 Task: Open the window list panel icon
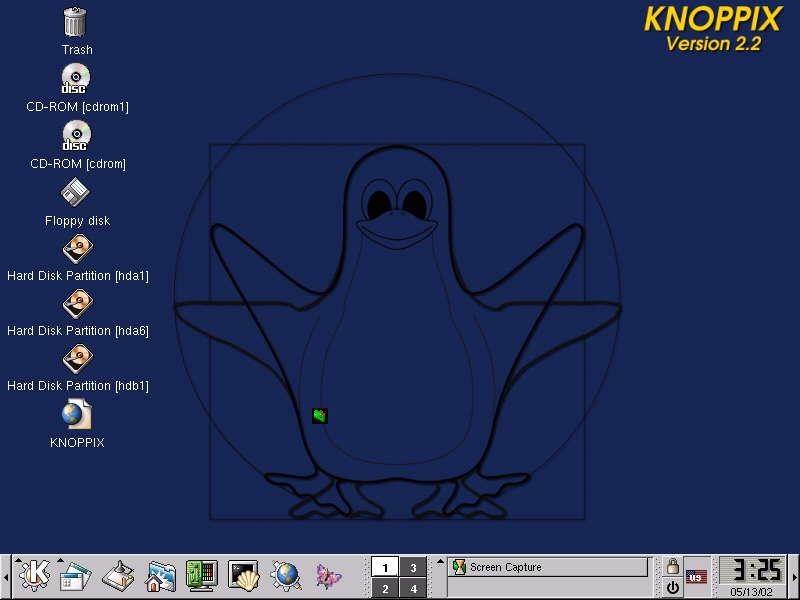coord(76,577)
